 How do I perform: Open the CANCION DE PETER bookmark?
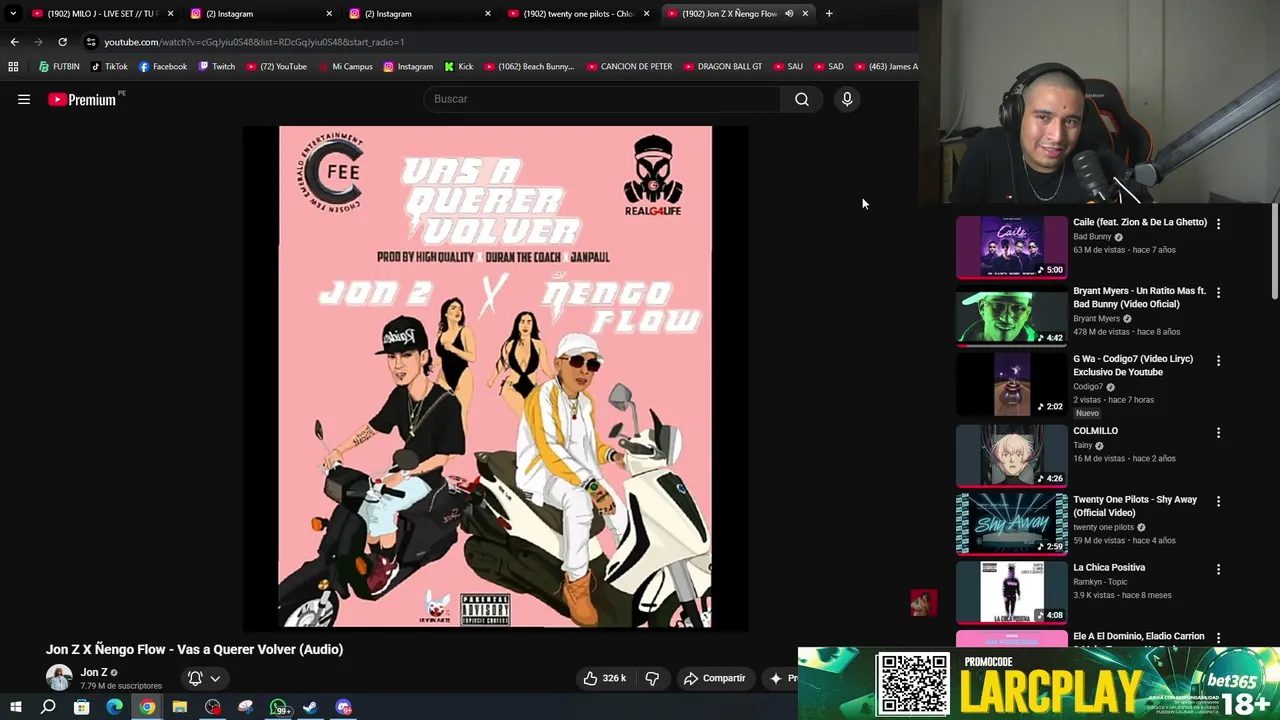(x=629, y=67)
